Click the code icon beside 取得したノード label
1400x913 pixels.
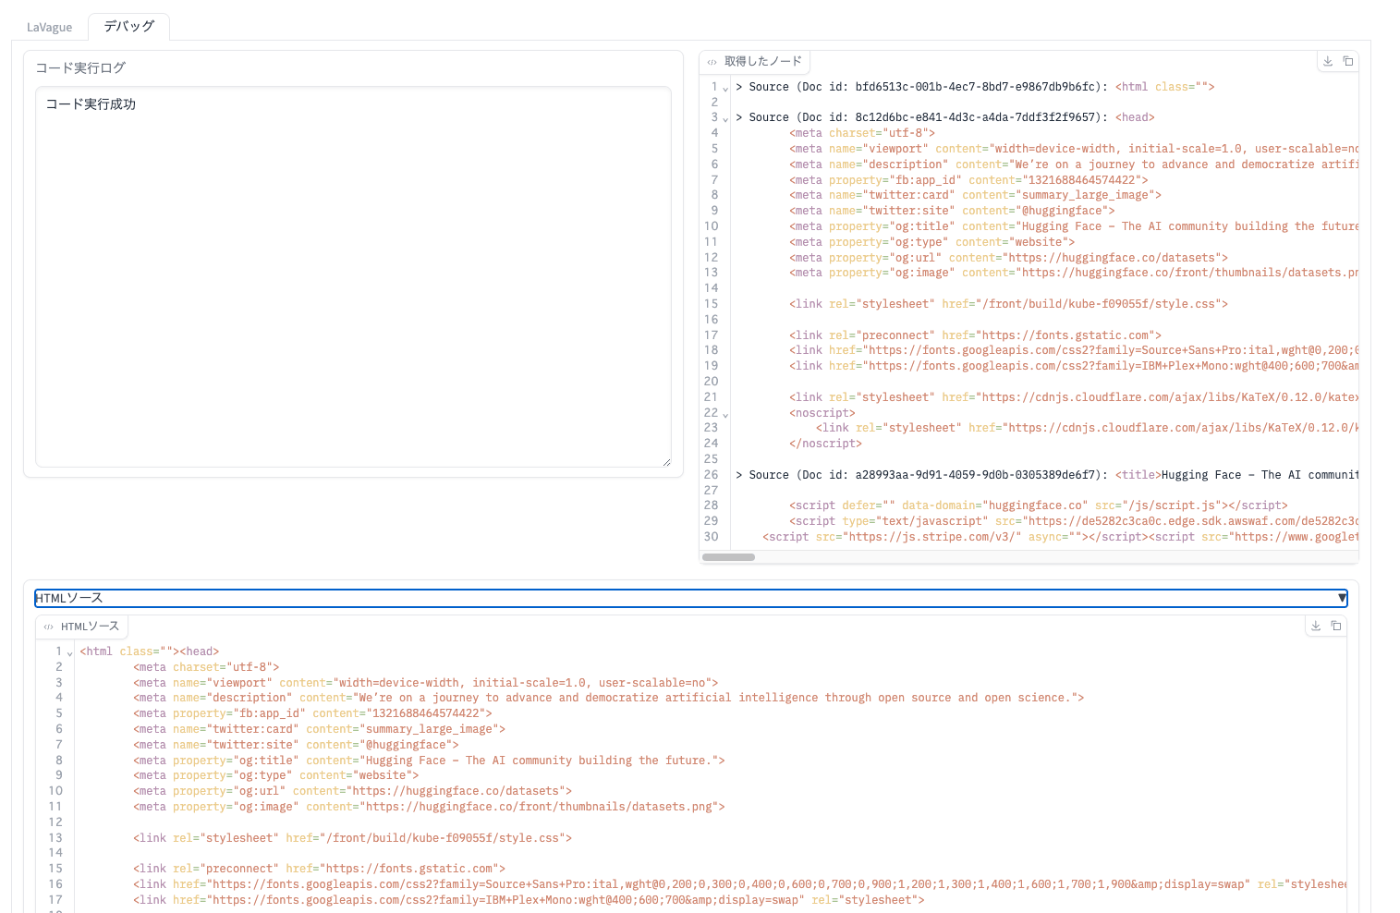tap(712, 62)
